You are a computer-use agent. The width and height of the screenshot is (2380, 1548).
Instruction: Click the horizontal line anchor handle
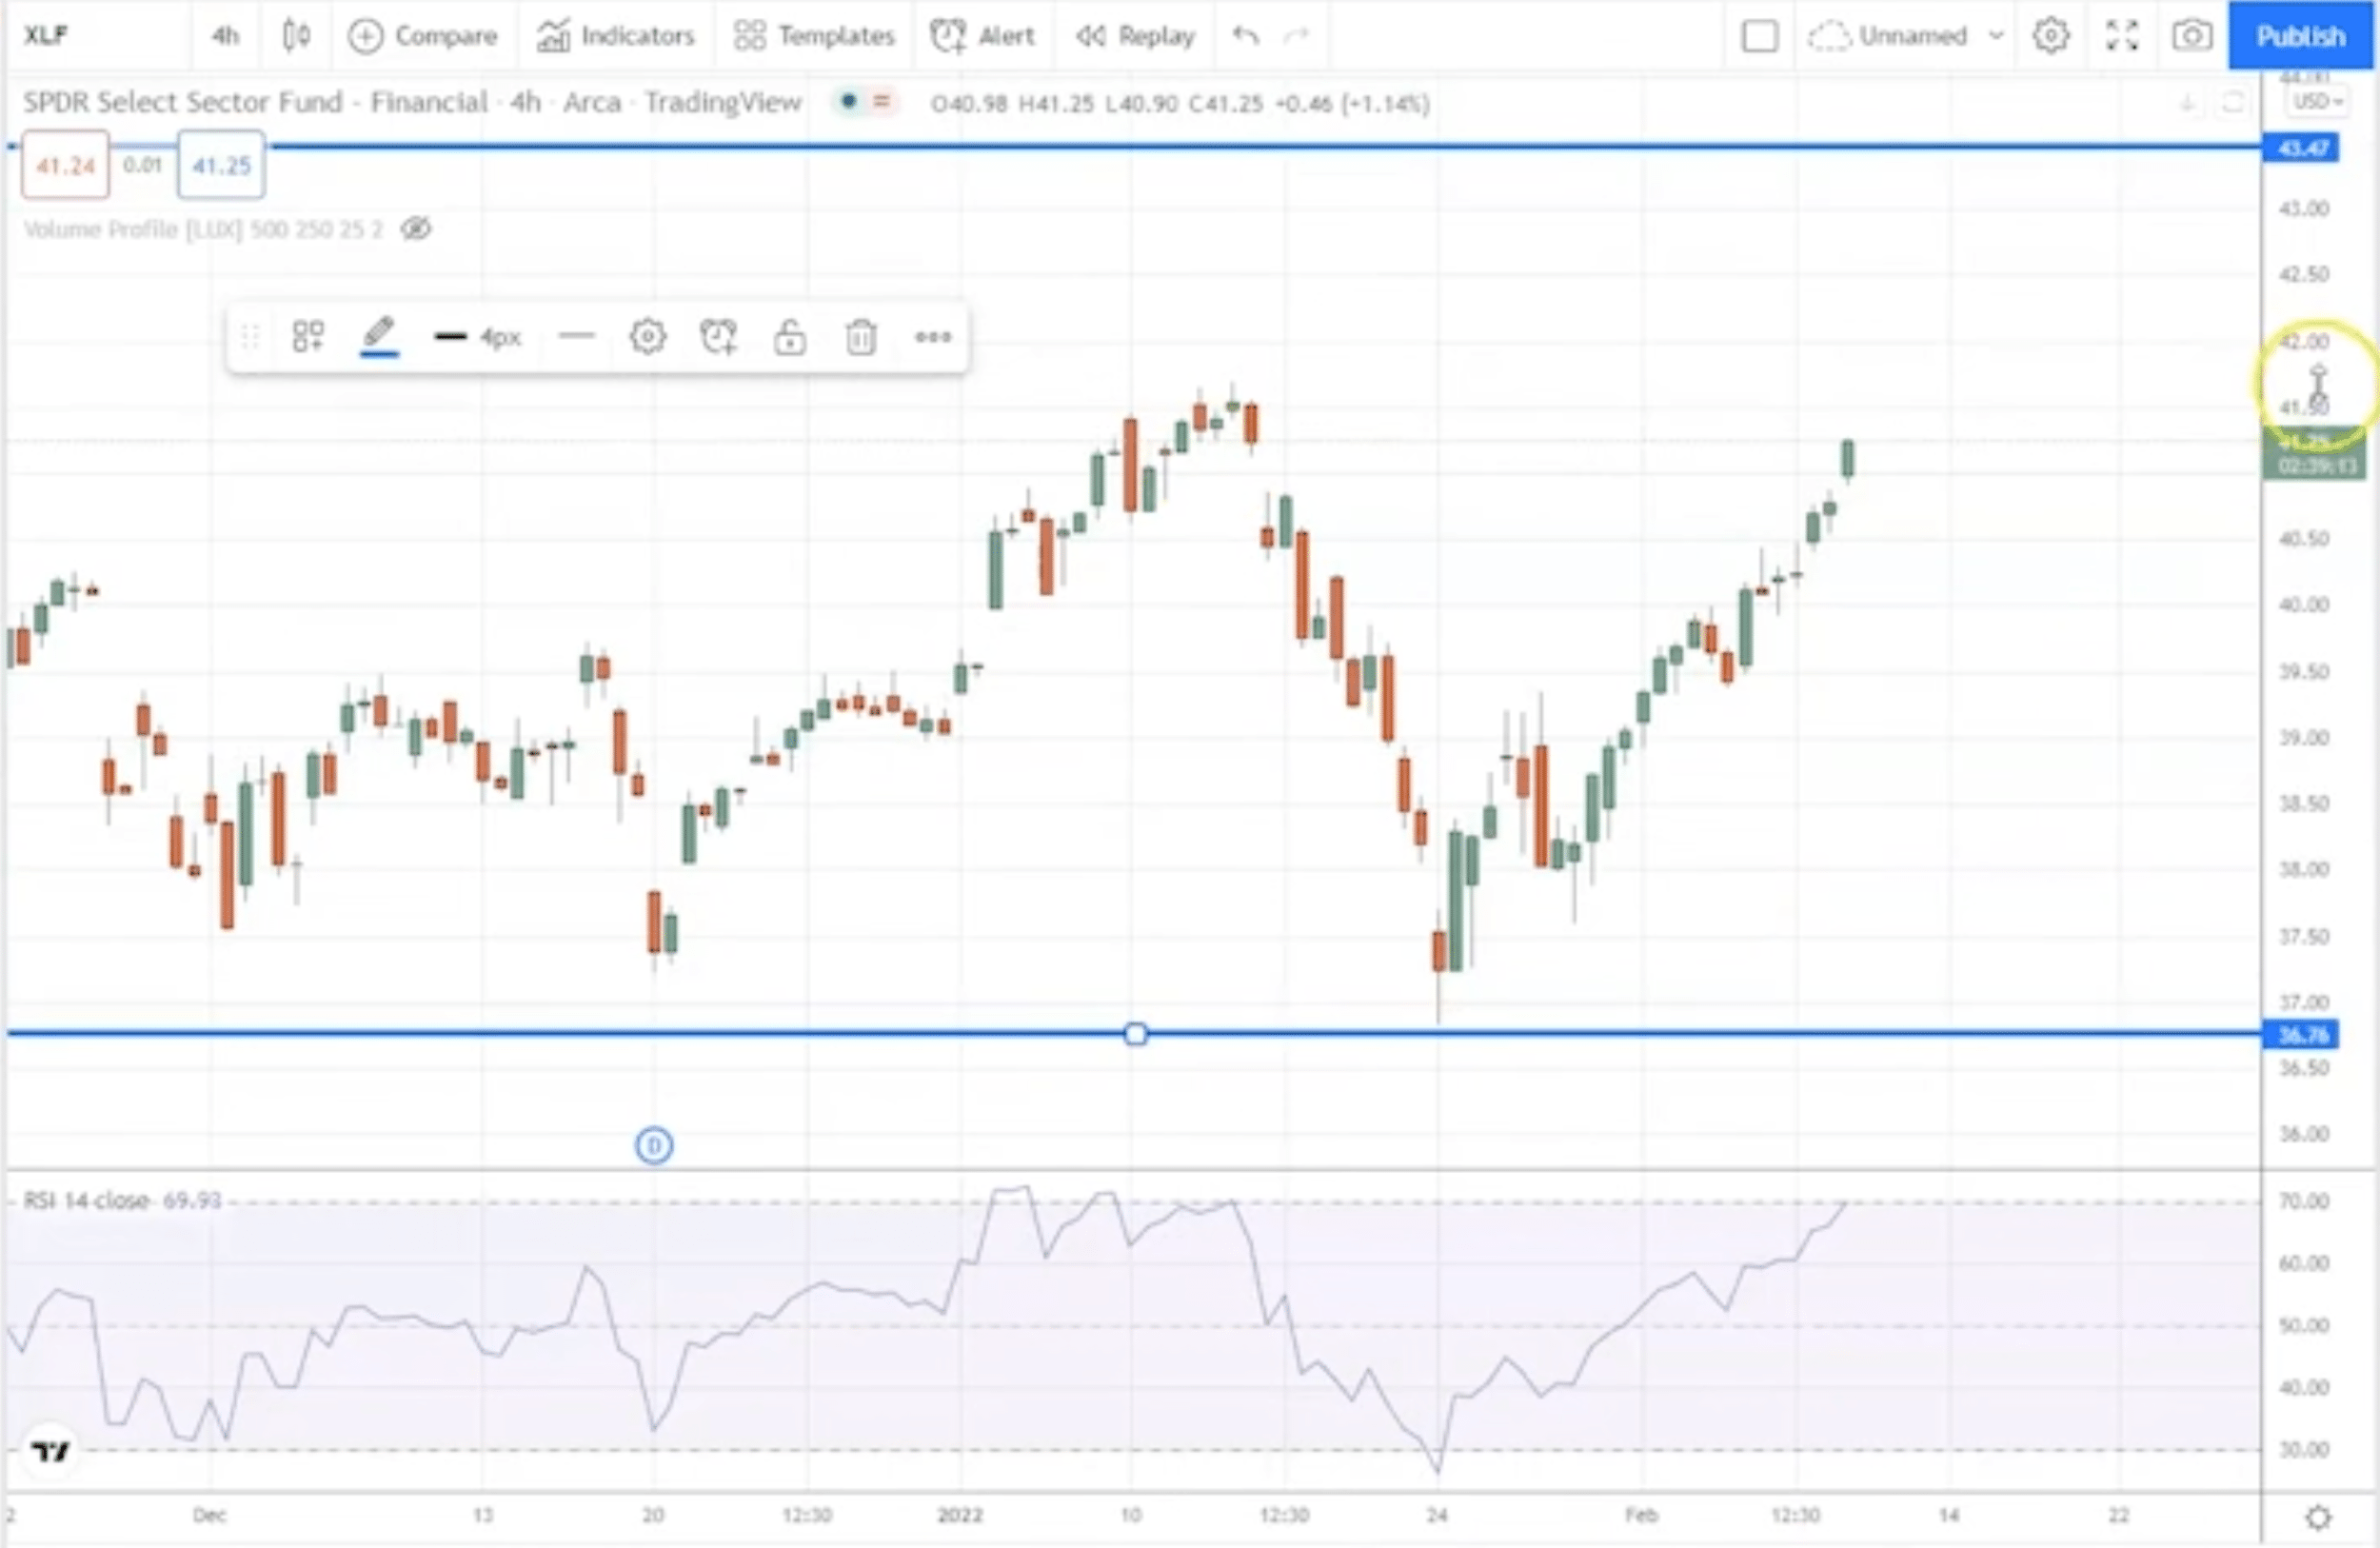(x=1135, y=1033)
